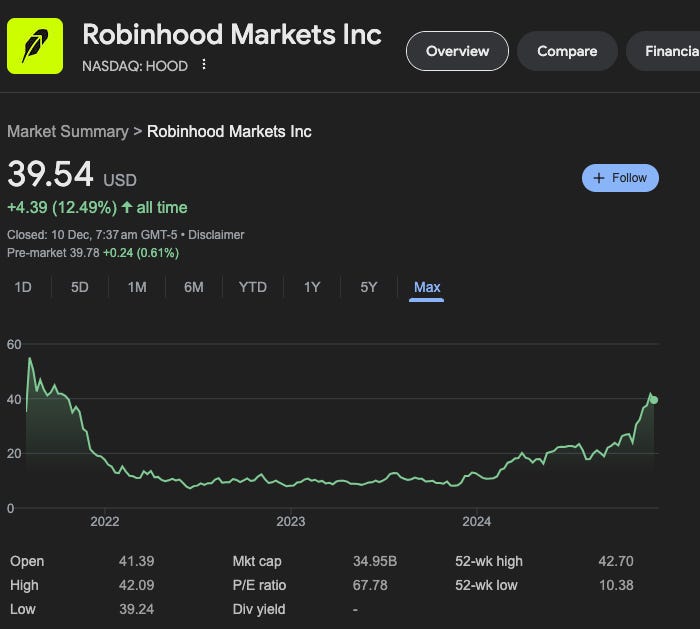Select the 5Y chart range

pyautogui.click(x=369, y=287)
